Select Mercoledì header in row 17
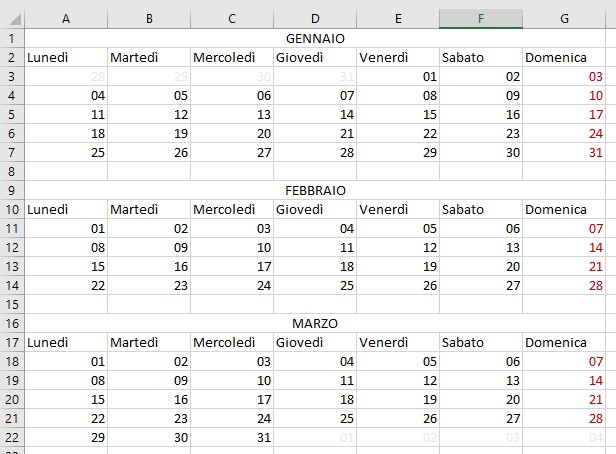 [232, 342]
